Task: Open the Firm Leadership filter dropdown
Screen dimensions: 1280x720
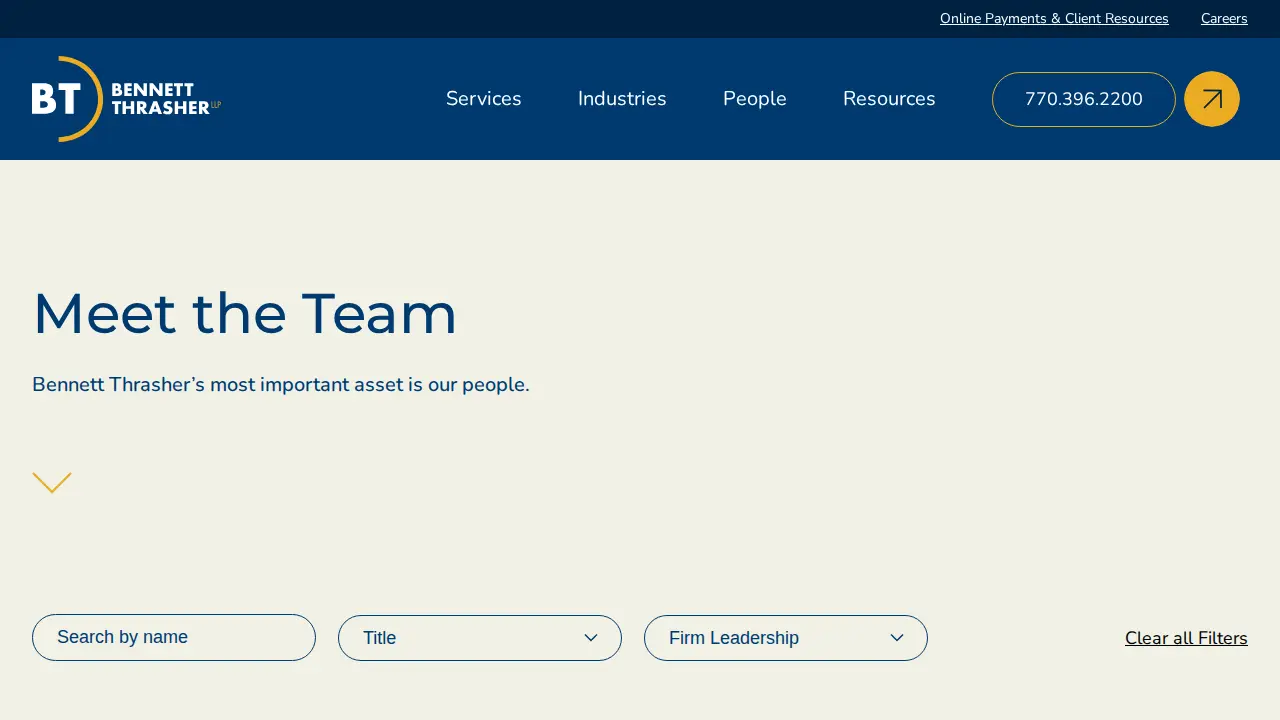Action: pyautogui.click(x=786, y=638)
